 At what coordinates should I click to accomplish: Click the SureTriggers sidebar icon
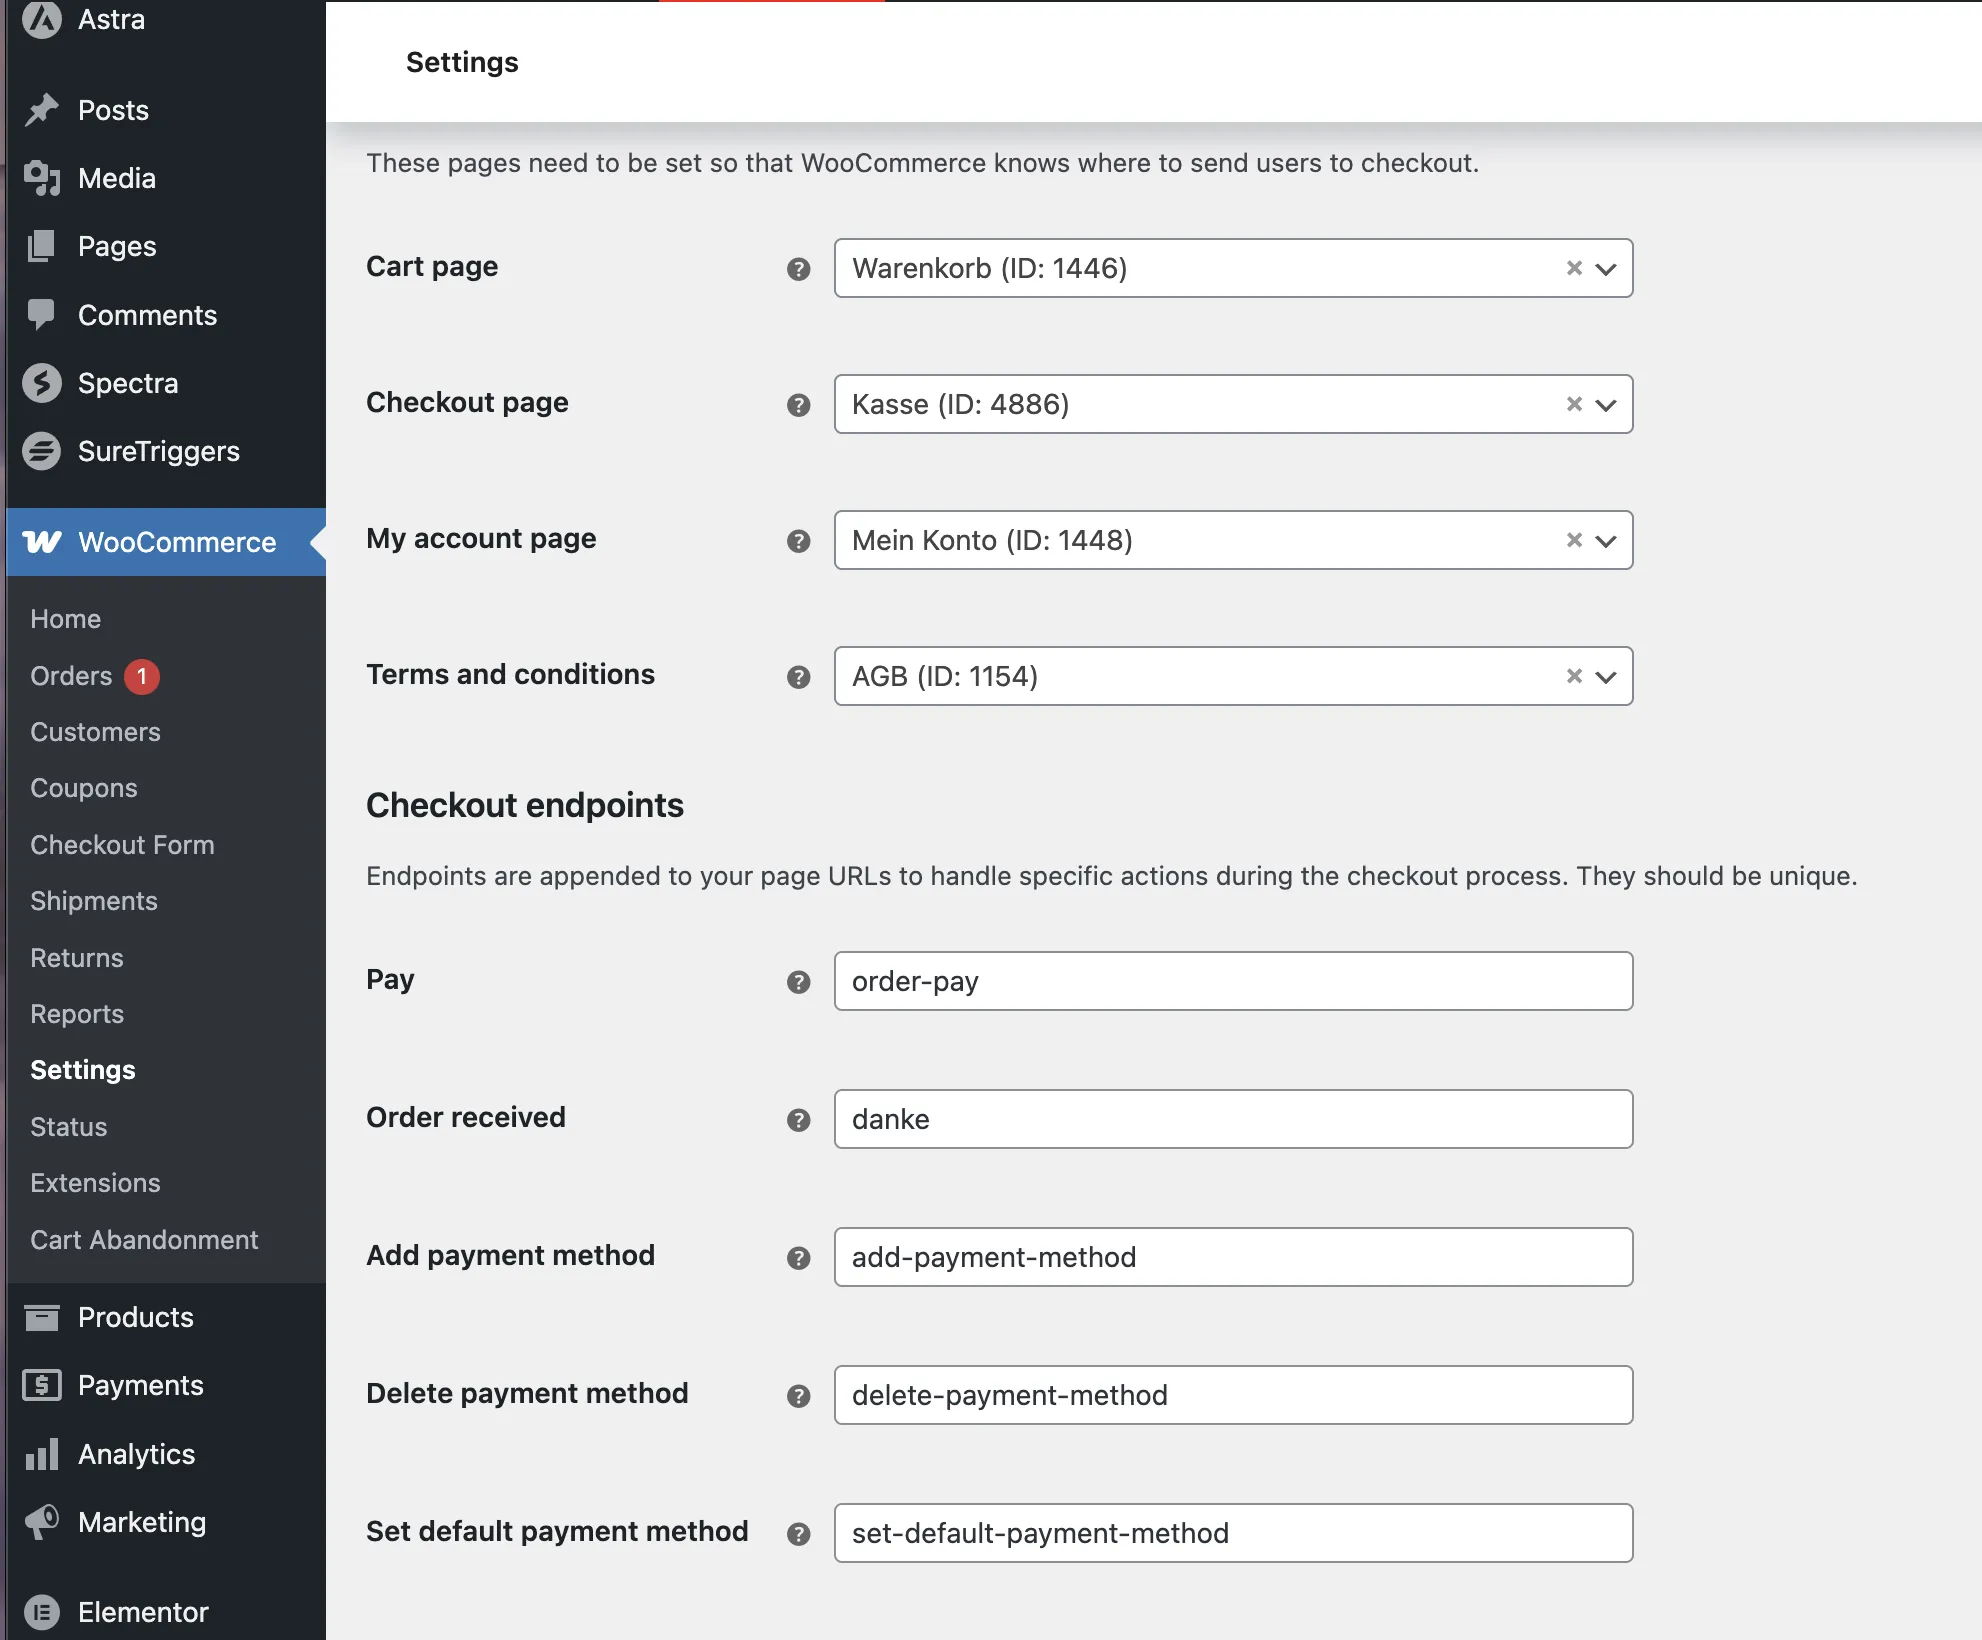tap(42, 451)
